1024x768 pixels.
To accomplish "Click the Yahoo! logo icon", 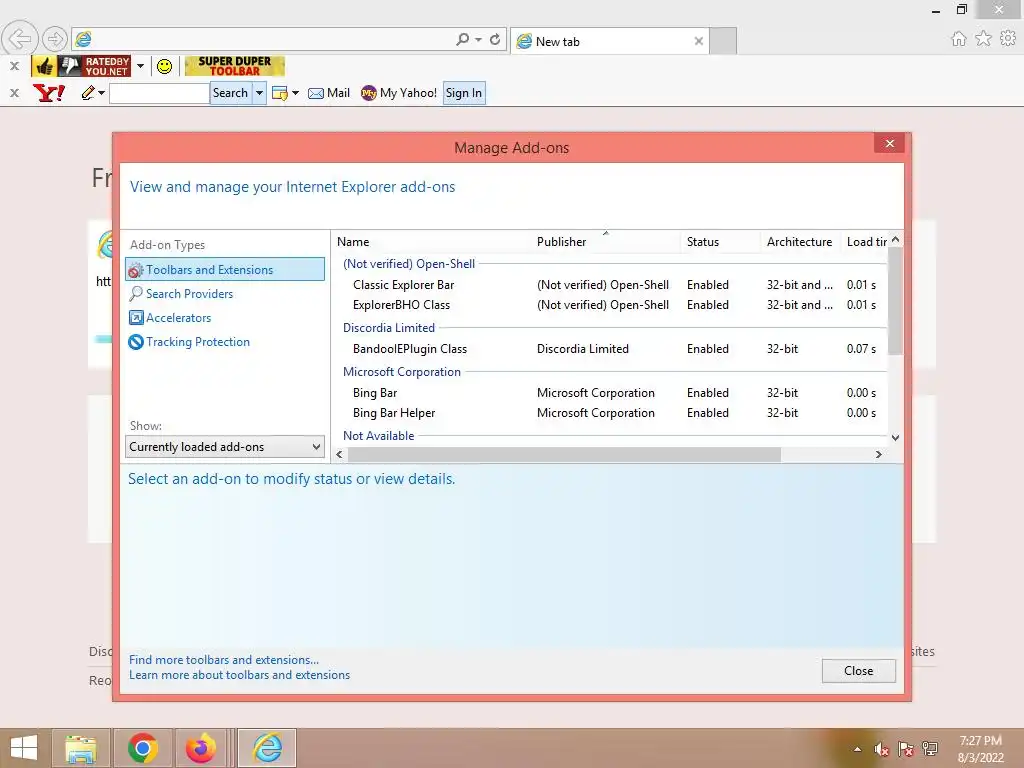I will pos(49,93).
